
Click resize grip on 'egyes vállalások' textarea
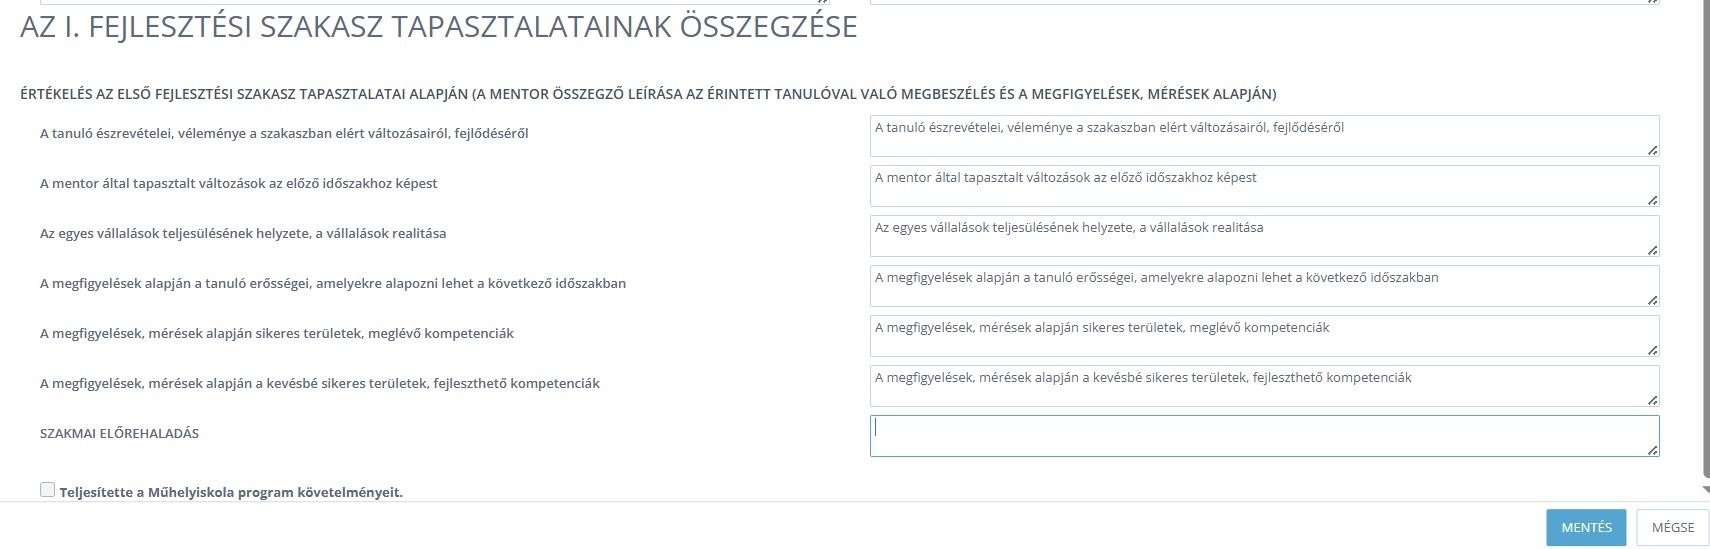pos(1652,250)
